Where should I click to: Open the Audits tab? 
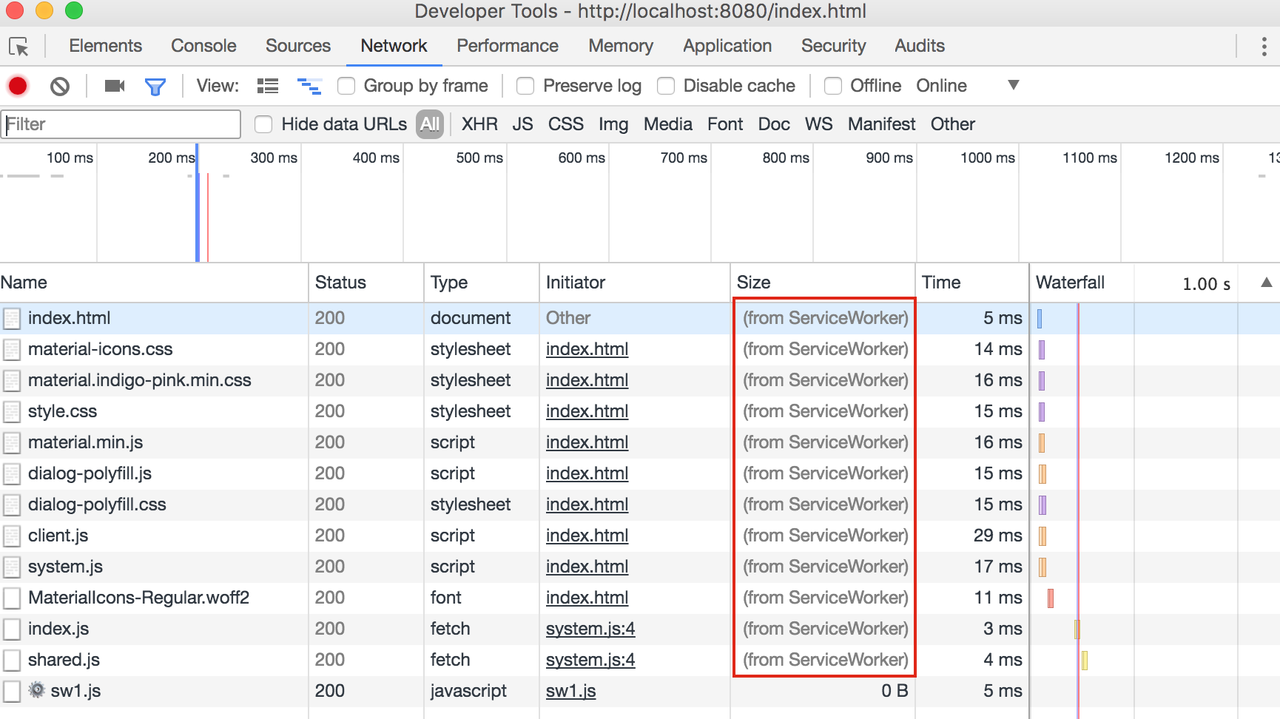coord(919,46)
